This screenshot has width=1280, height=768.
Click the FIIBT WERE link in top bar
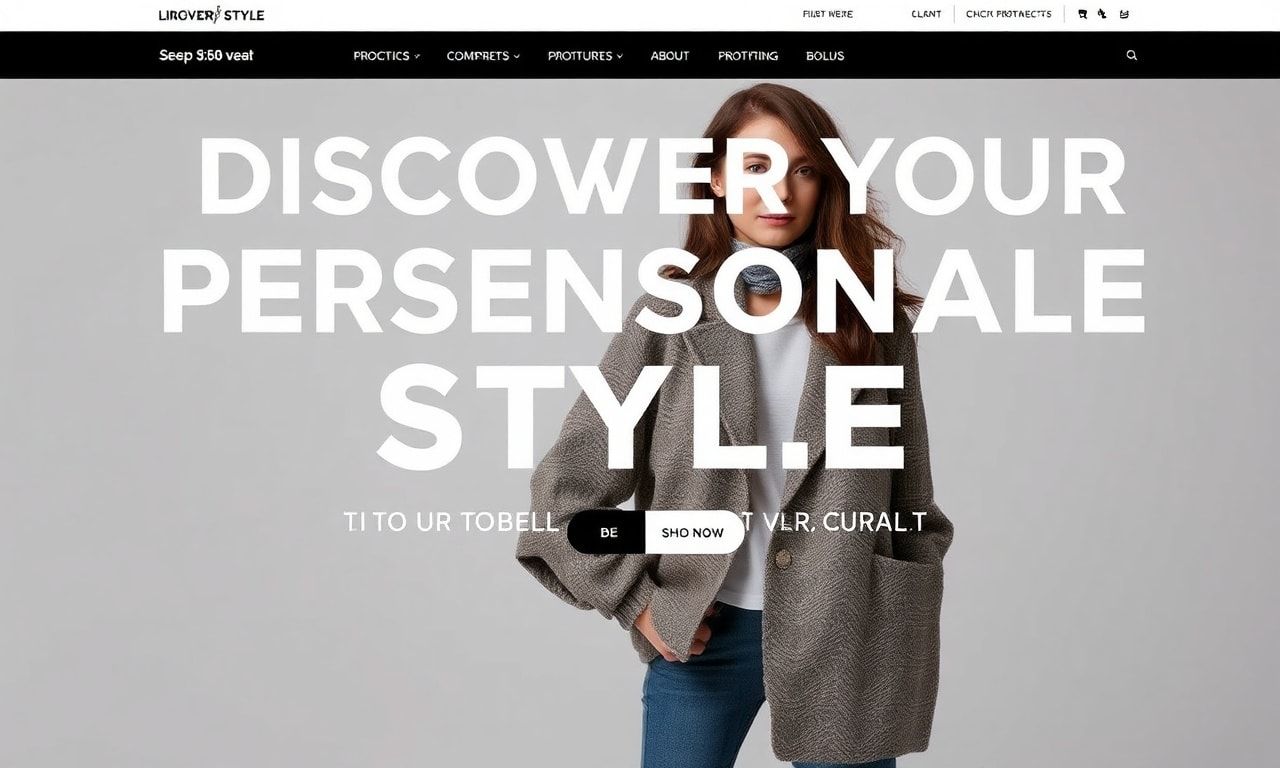point(828,15)
